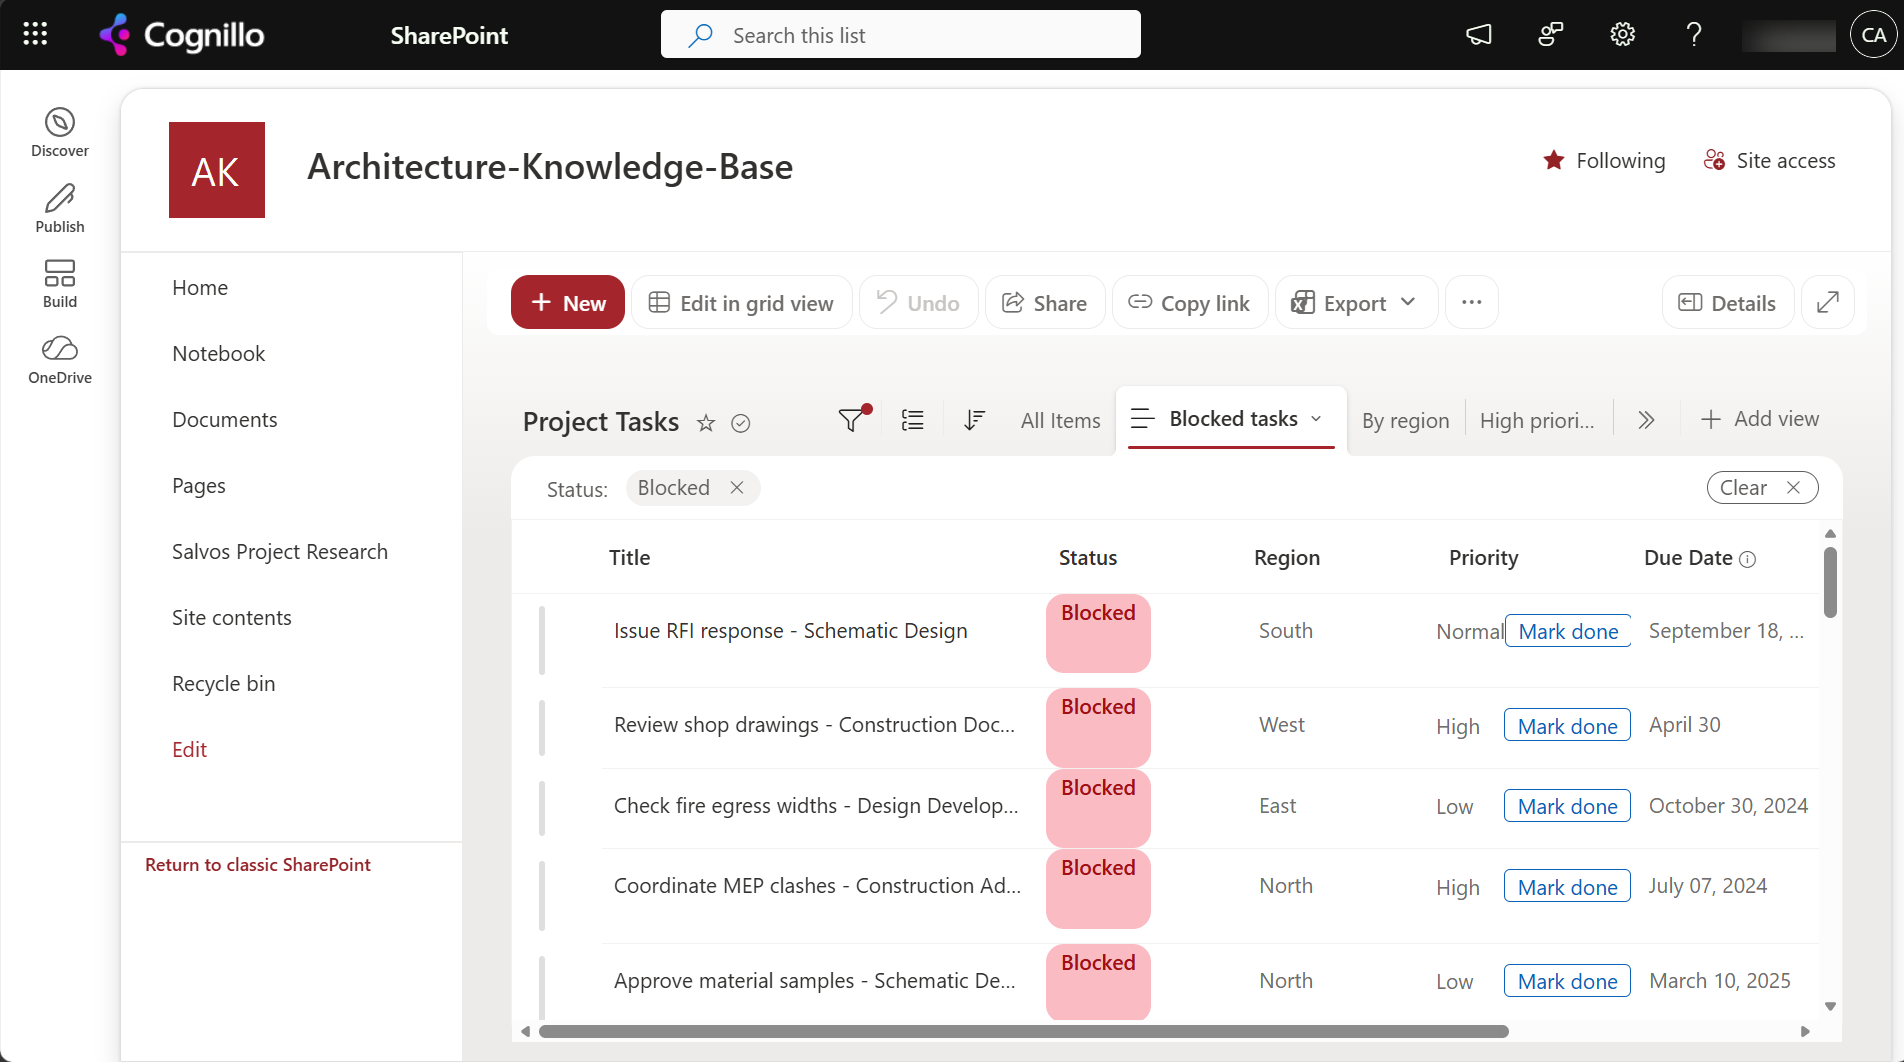The height and width of the screenshot is (1062, 1904).
Task: Click the horizontal scrollbar of the list
Action: 1023,1031
